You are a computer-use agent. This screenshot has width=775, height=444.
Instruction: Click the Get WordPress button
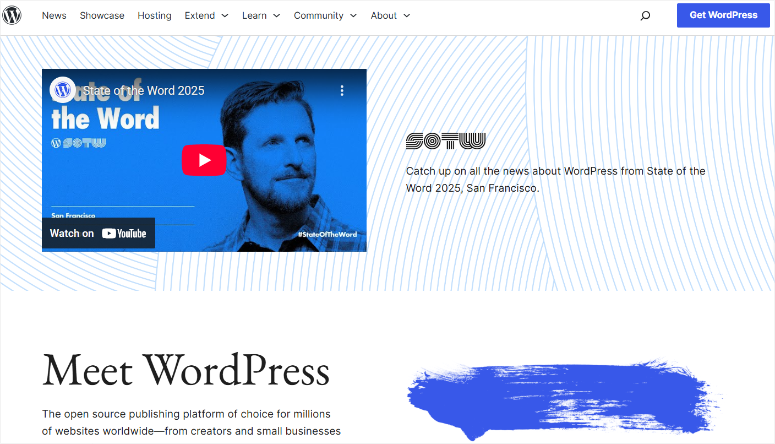coord(723,15)
